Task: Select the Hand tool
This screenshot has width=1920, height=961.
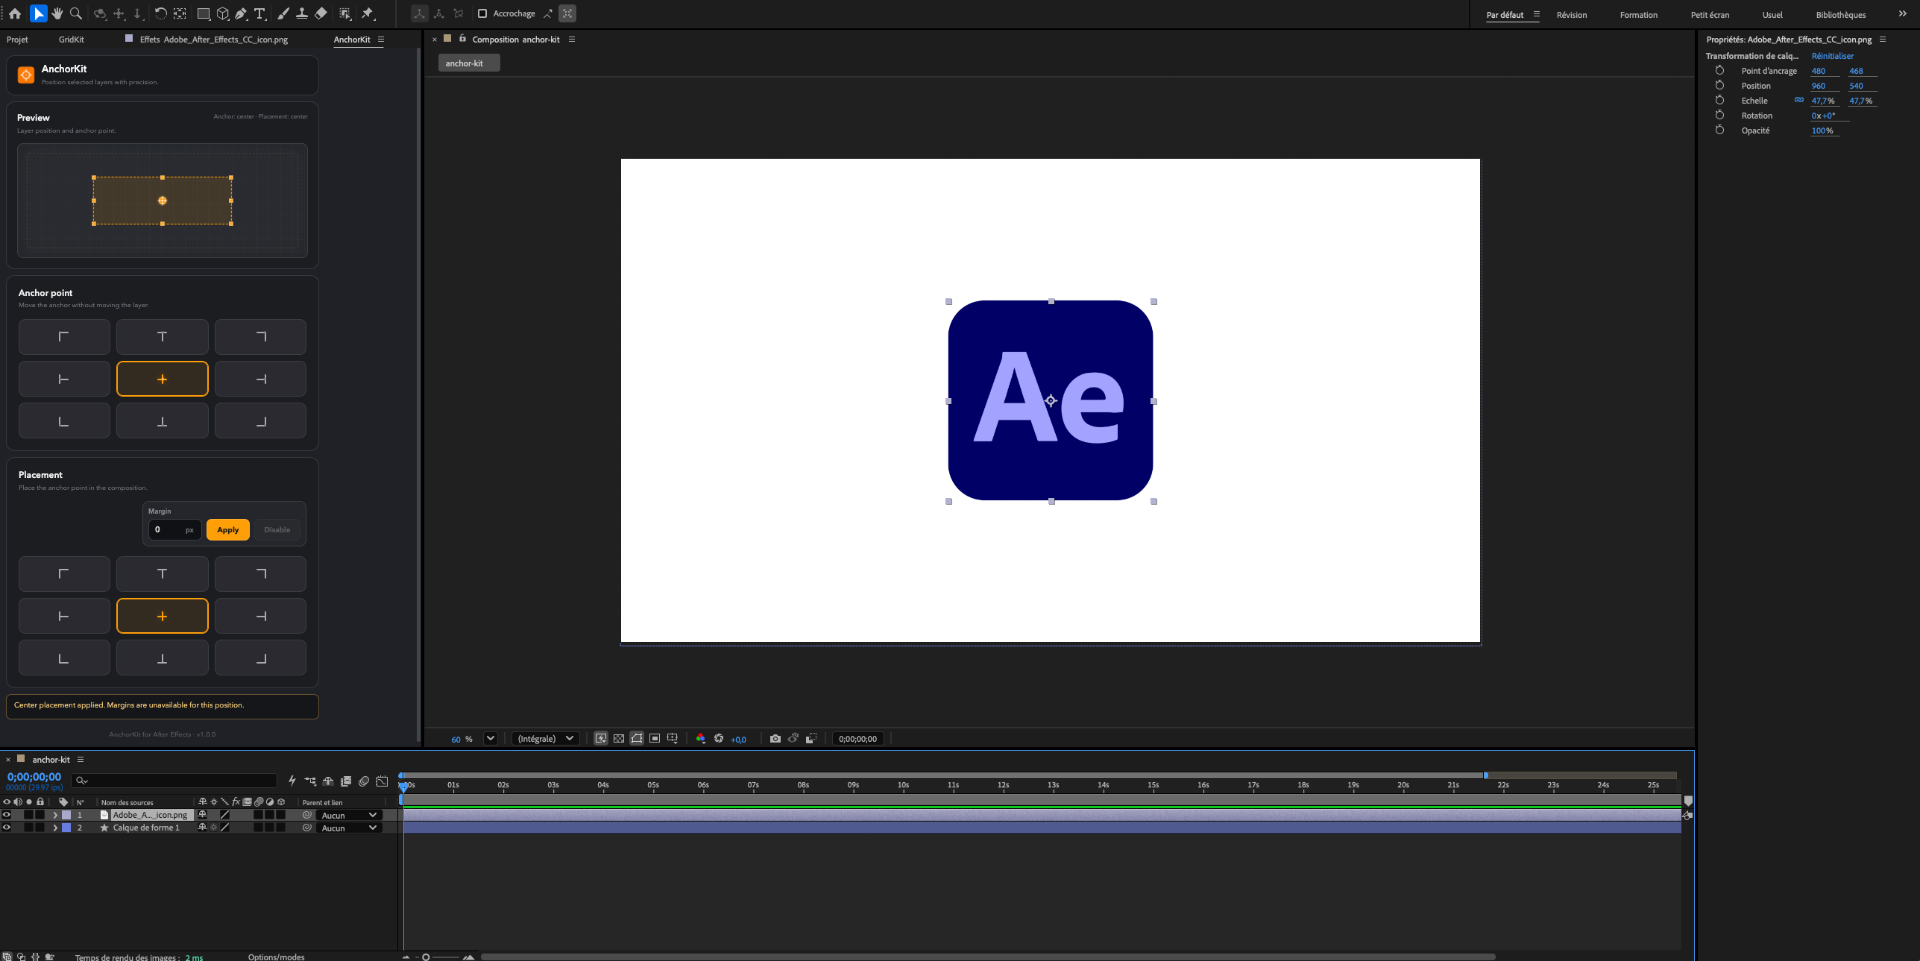Action: [x=57, y=14]
